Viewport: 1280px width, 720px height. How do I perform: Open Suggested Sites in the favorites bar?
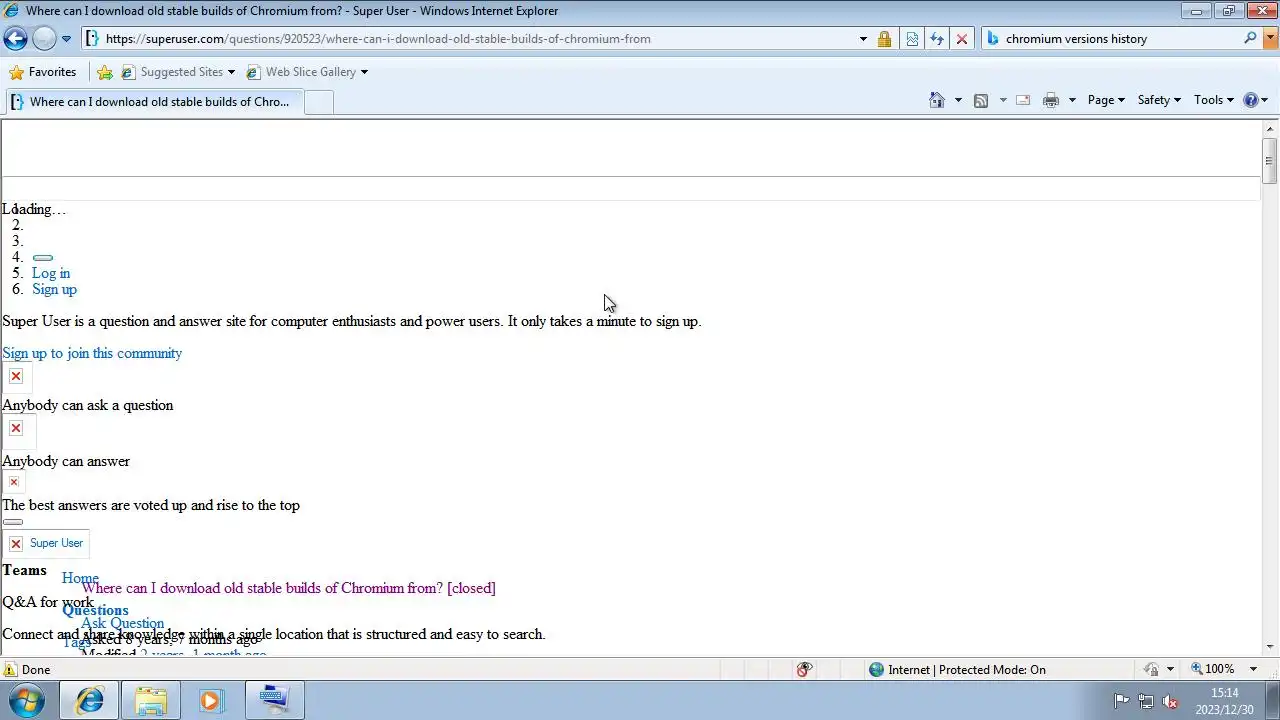pos(177,72)
